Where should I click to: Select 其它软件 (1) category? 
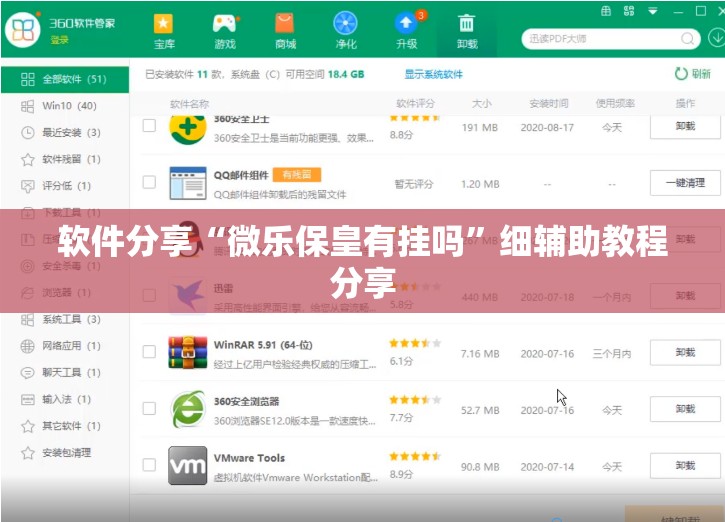click(x=65, y=426)
